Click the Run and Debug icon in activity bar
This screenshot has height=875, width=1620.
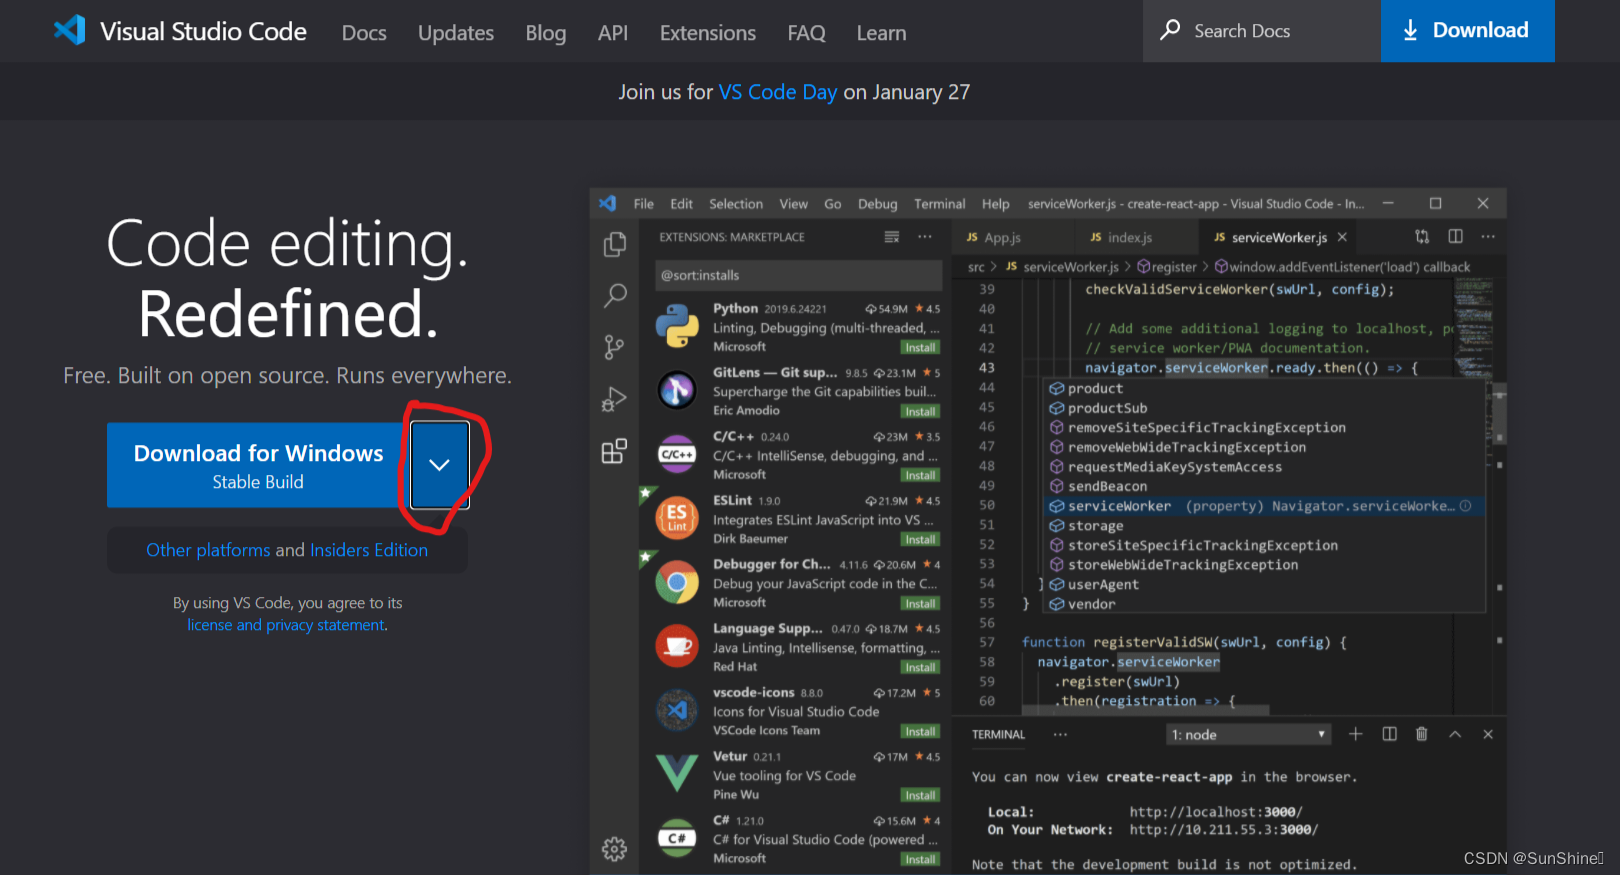614,399
